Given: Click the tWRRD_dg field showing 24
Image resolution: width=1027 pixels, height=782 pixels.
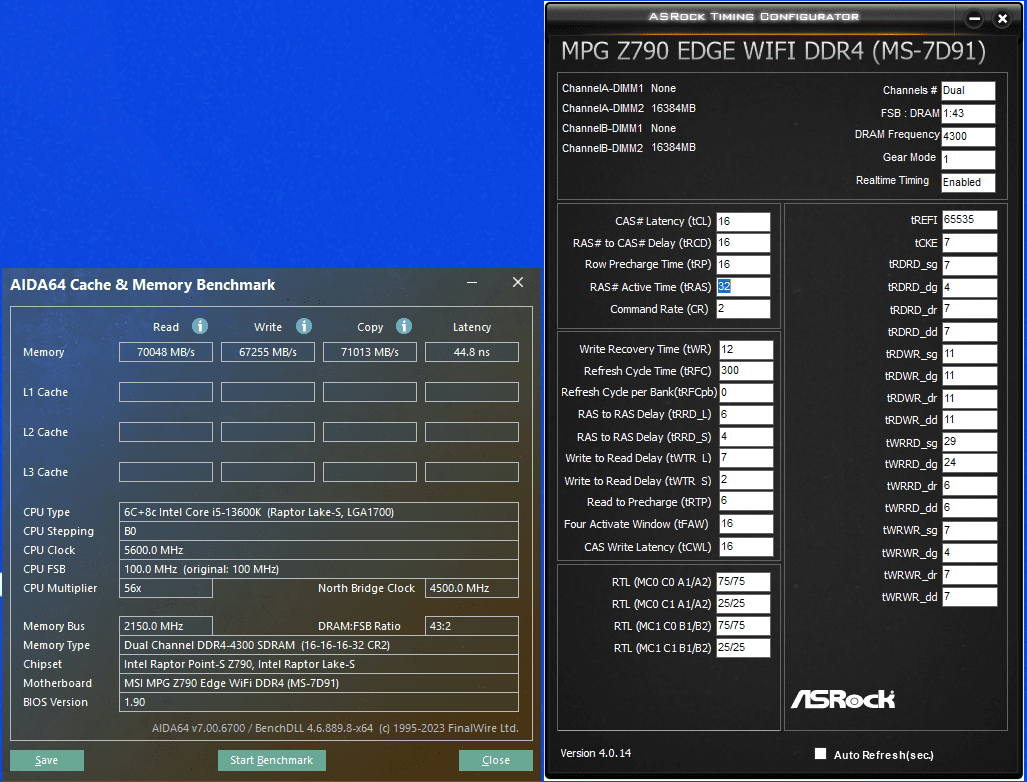Looking at the screenshot, I should coord(969,463).
